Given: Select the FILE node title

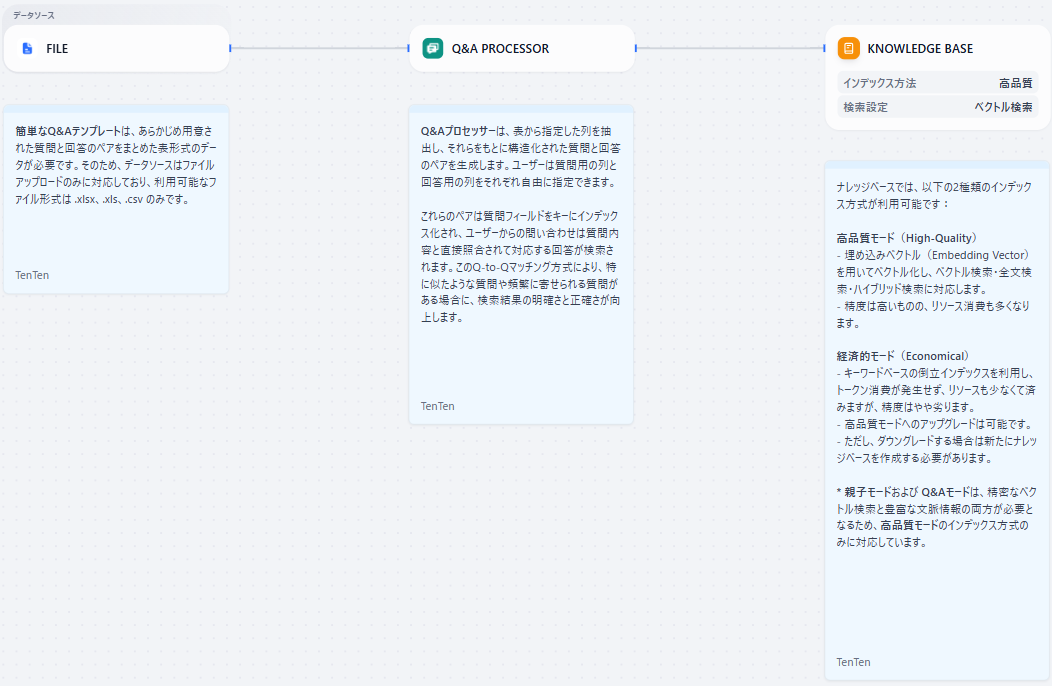Looking at the screenshot, I should click(57, 48).
